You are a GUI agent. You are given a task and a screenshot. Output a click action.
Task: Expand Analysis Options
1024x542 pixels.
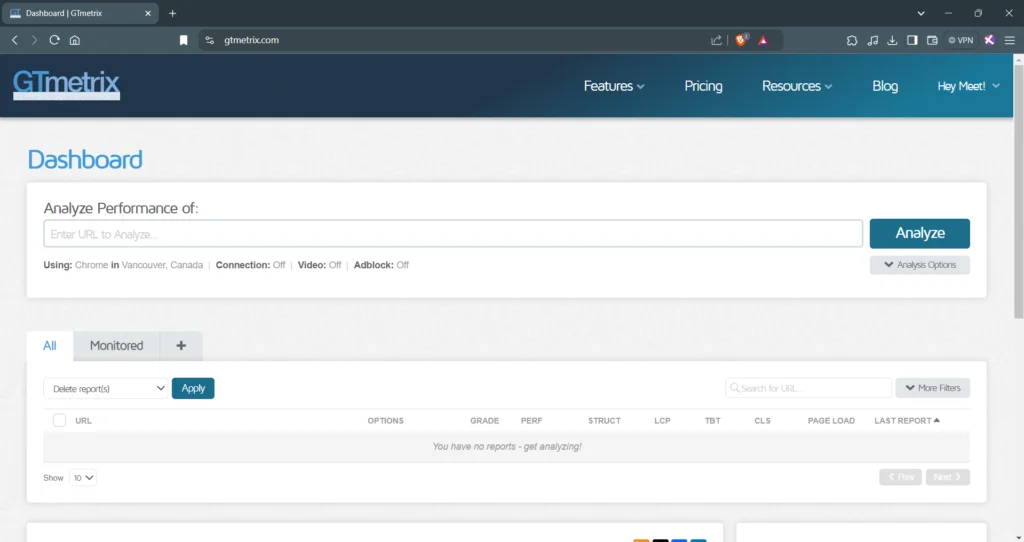[x=920, y=264]
